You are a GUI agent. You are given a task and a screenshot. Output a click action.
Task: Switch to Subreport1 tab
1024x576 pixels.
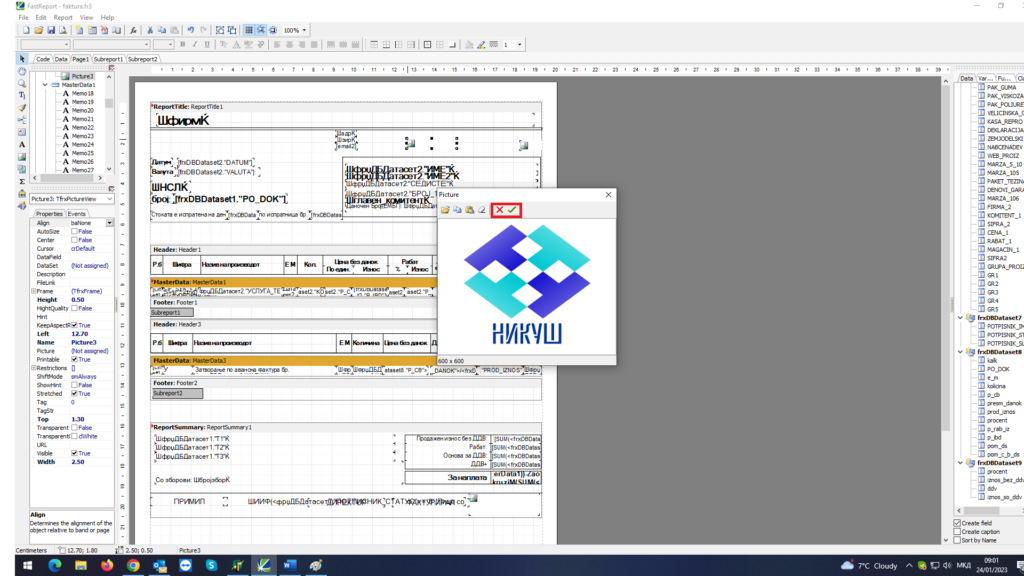[108, 59]
